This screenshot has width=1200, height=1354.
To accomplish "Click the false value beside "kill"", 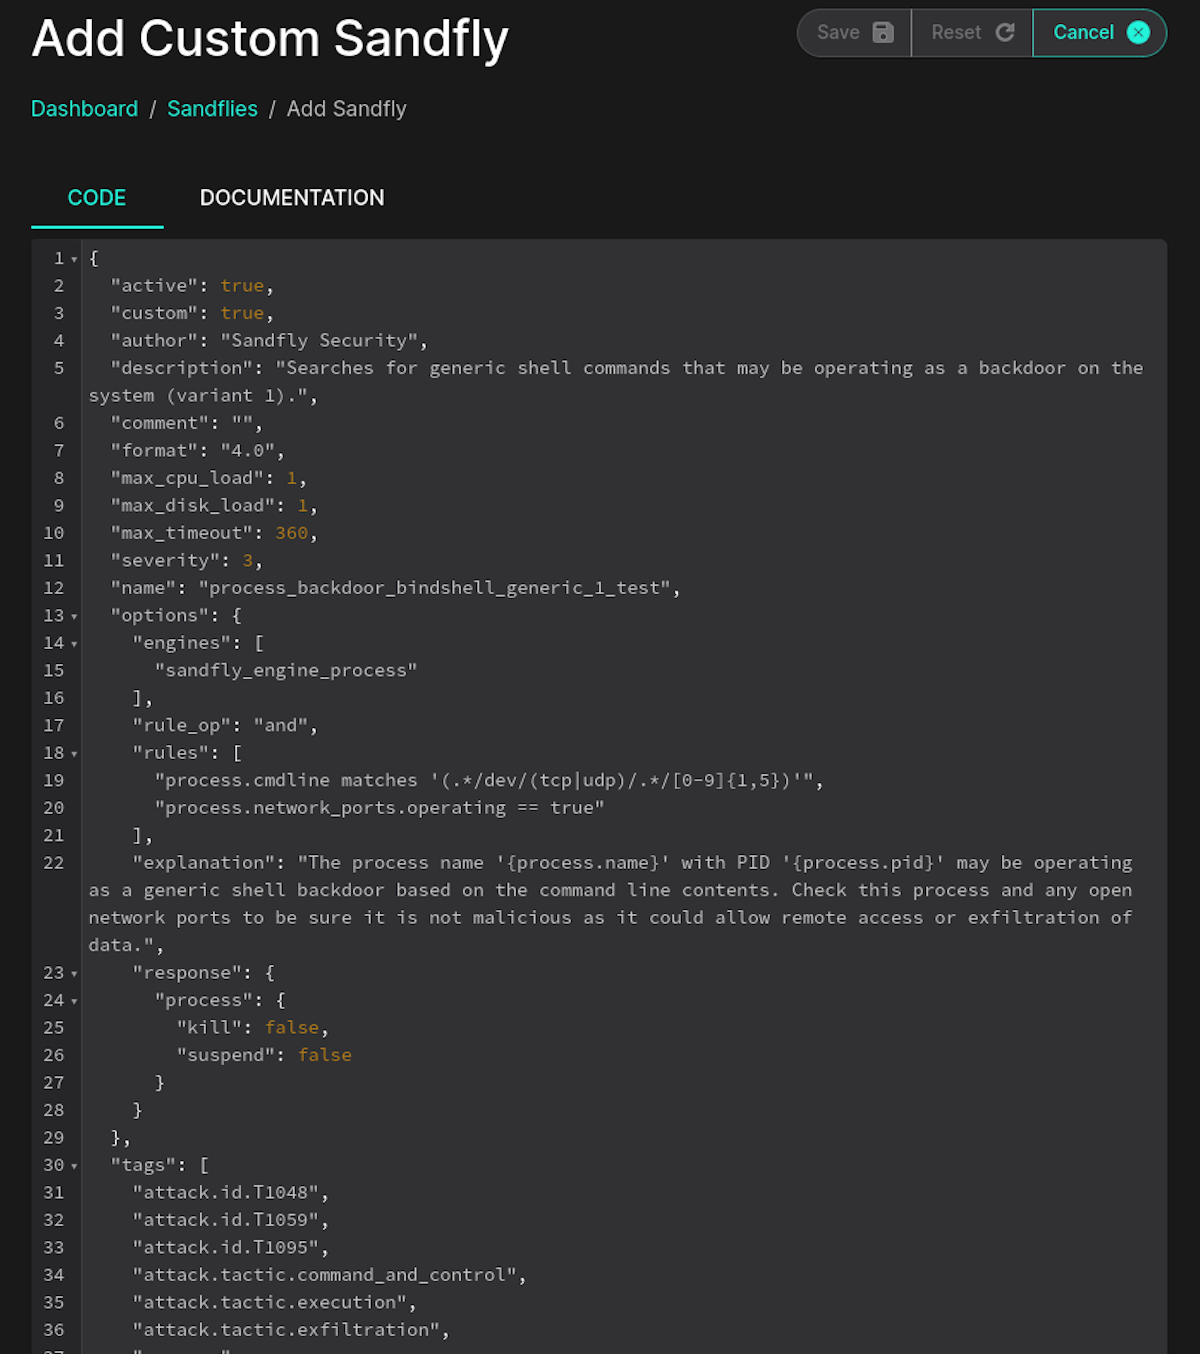I will click(x=292, y=1027).
